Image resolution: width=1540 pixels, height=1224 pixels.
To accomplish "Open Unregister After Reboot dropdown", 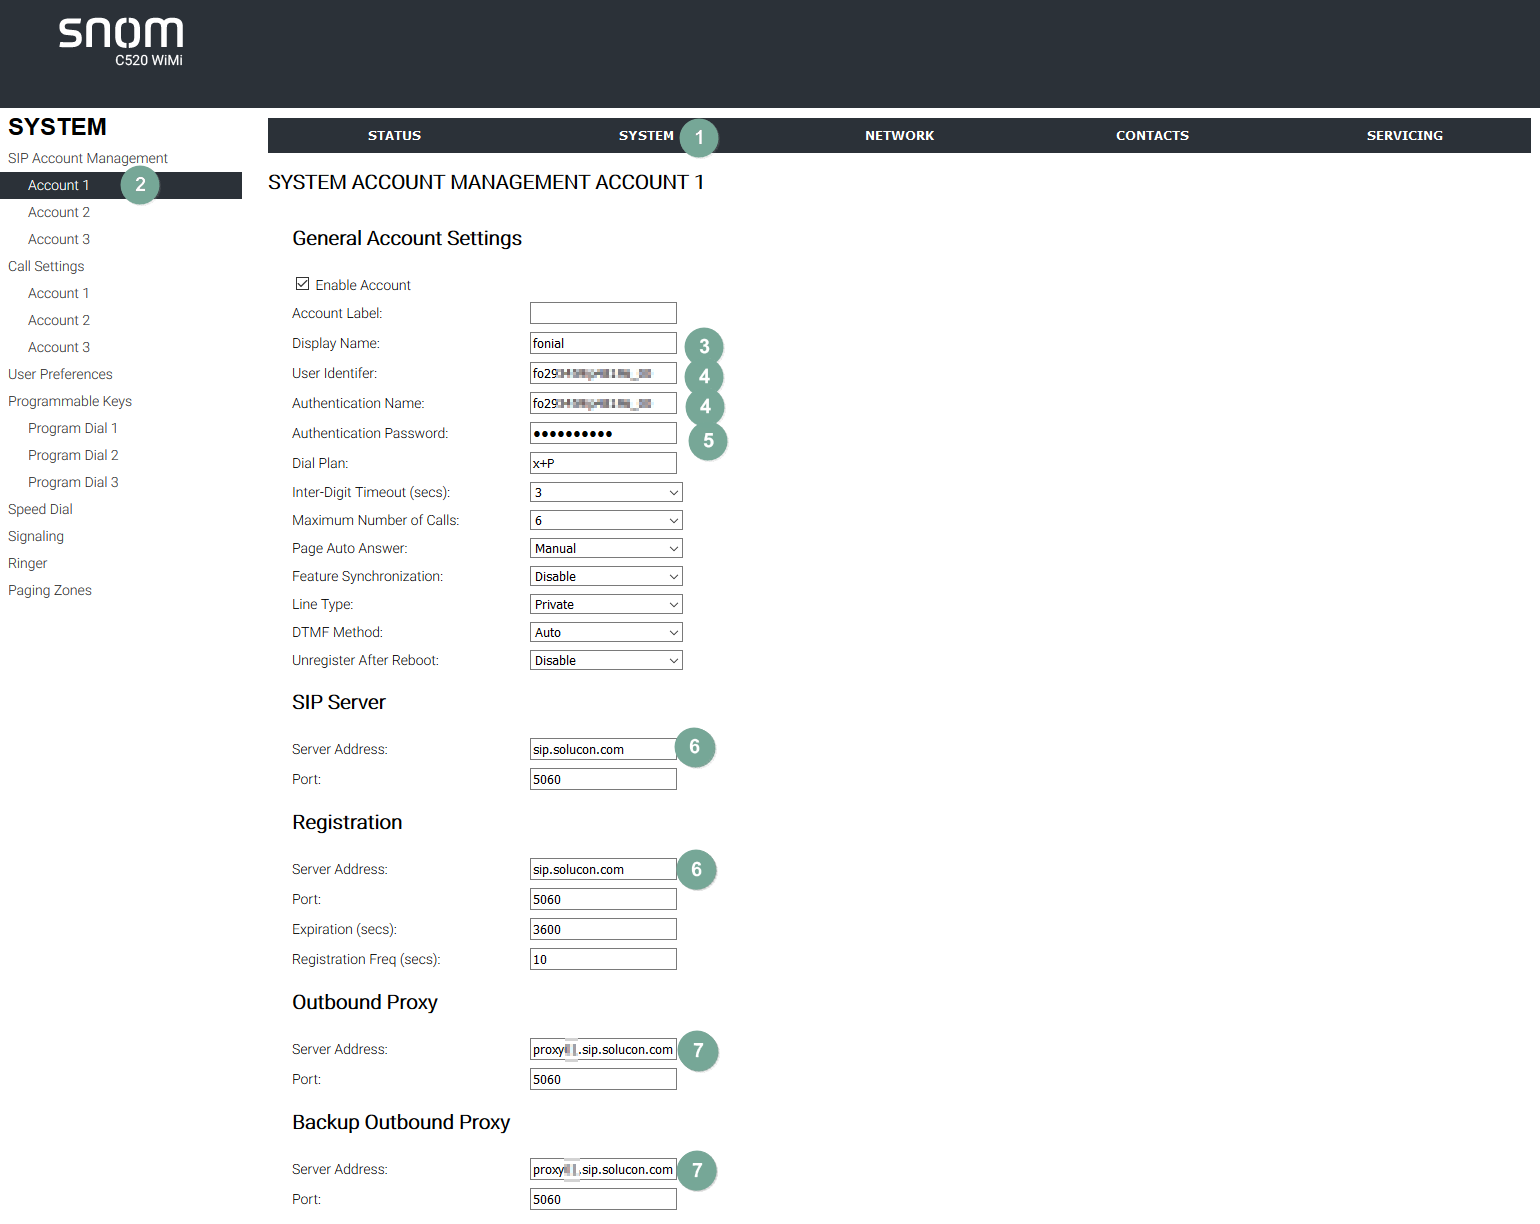I will (606, 660).
